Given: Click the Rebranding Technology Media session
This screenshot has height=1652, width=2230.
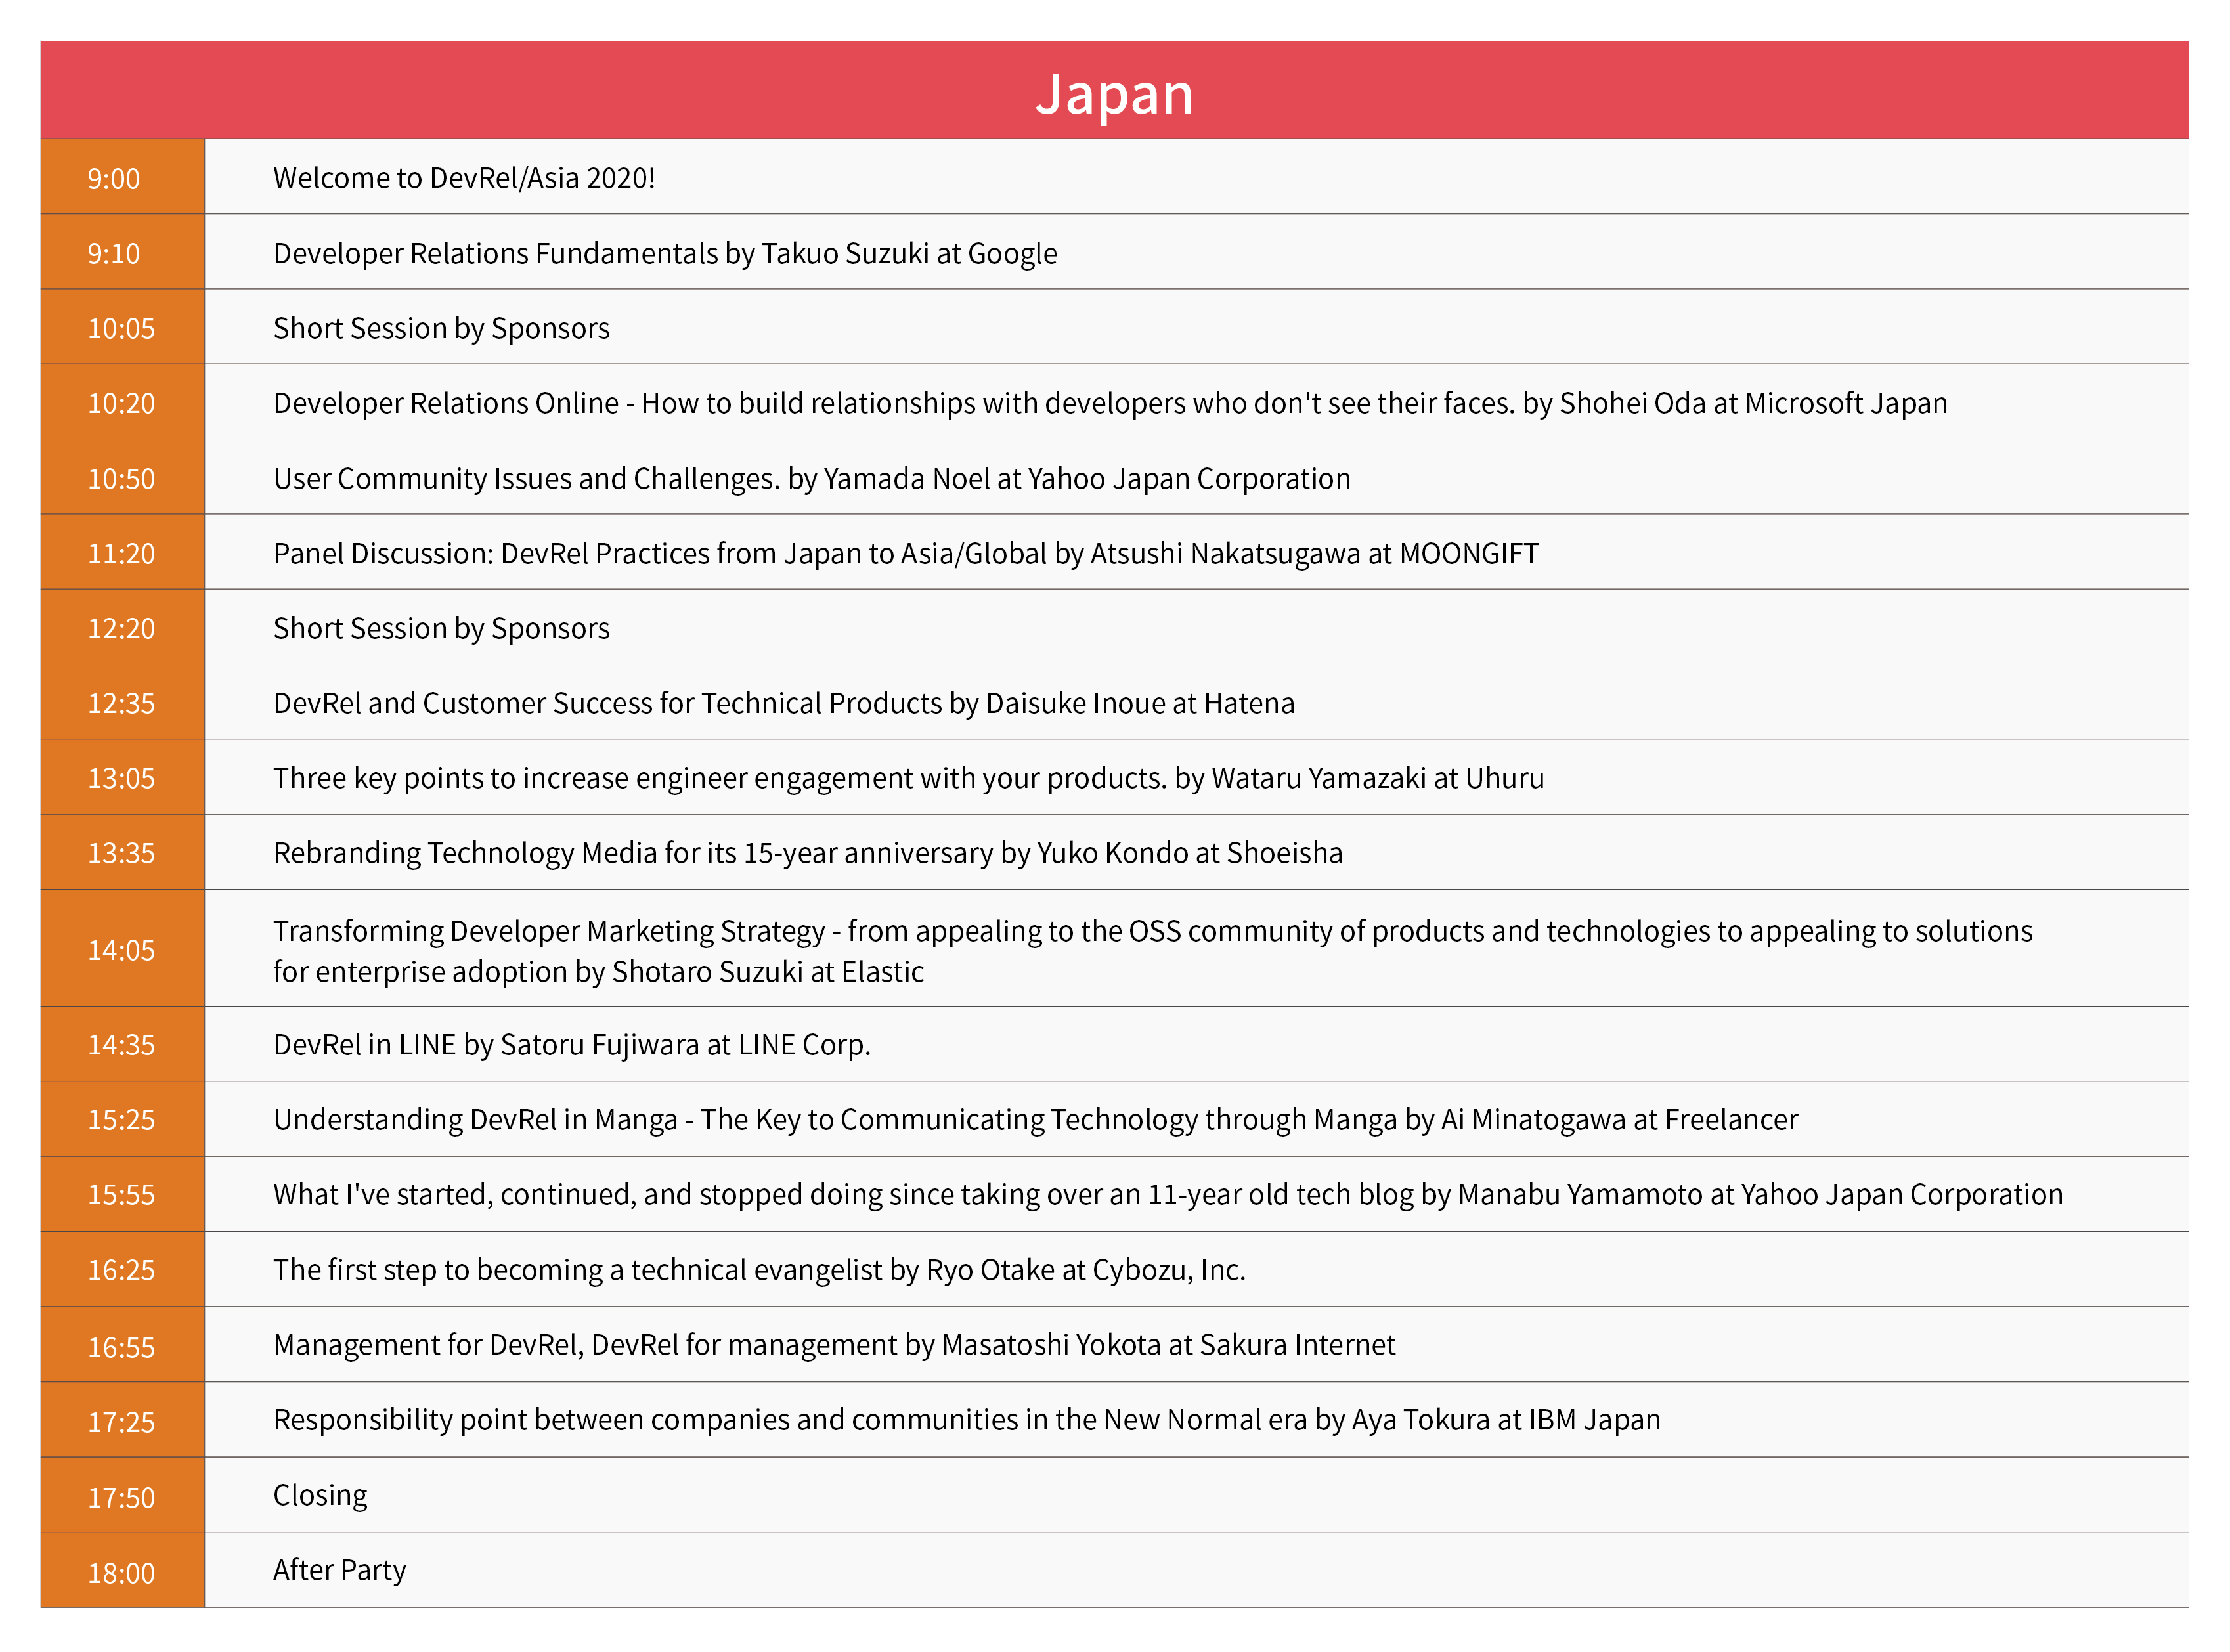Looking at the screenshot, I should [807, 852].
